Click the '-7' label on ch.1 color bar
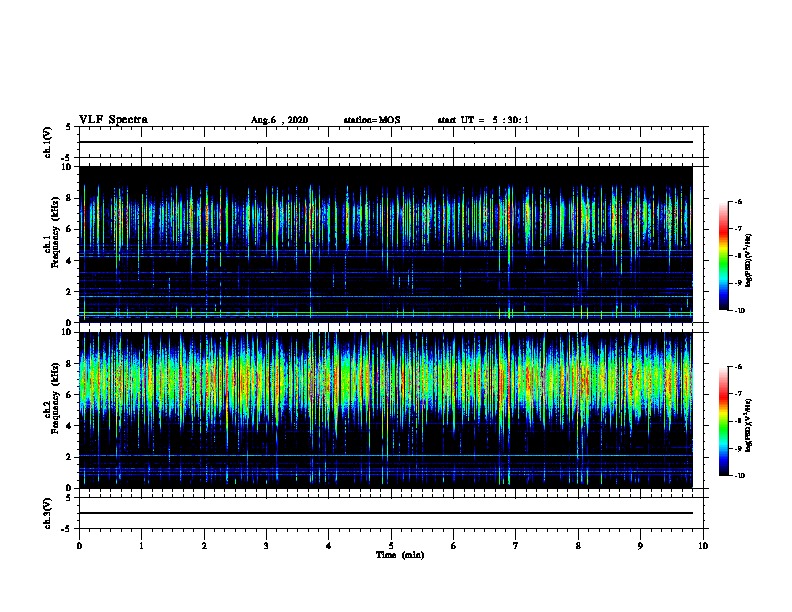The image size is (792, 612). click(x=738, y=229)
